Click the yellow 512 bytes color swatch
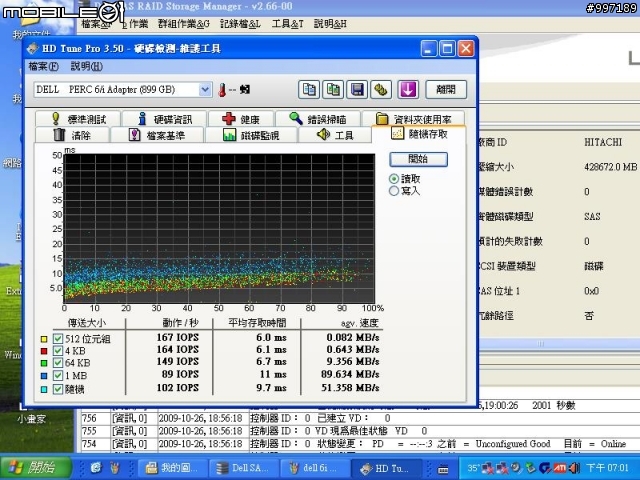The image size is (640, 480). [44, 339]
